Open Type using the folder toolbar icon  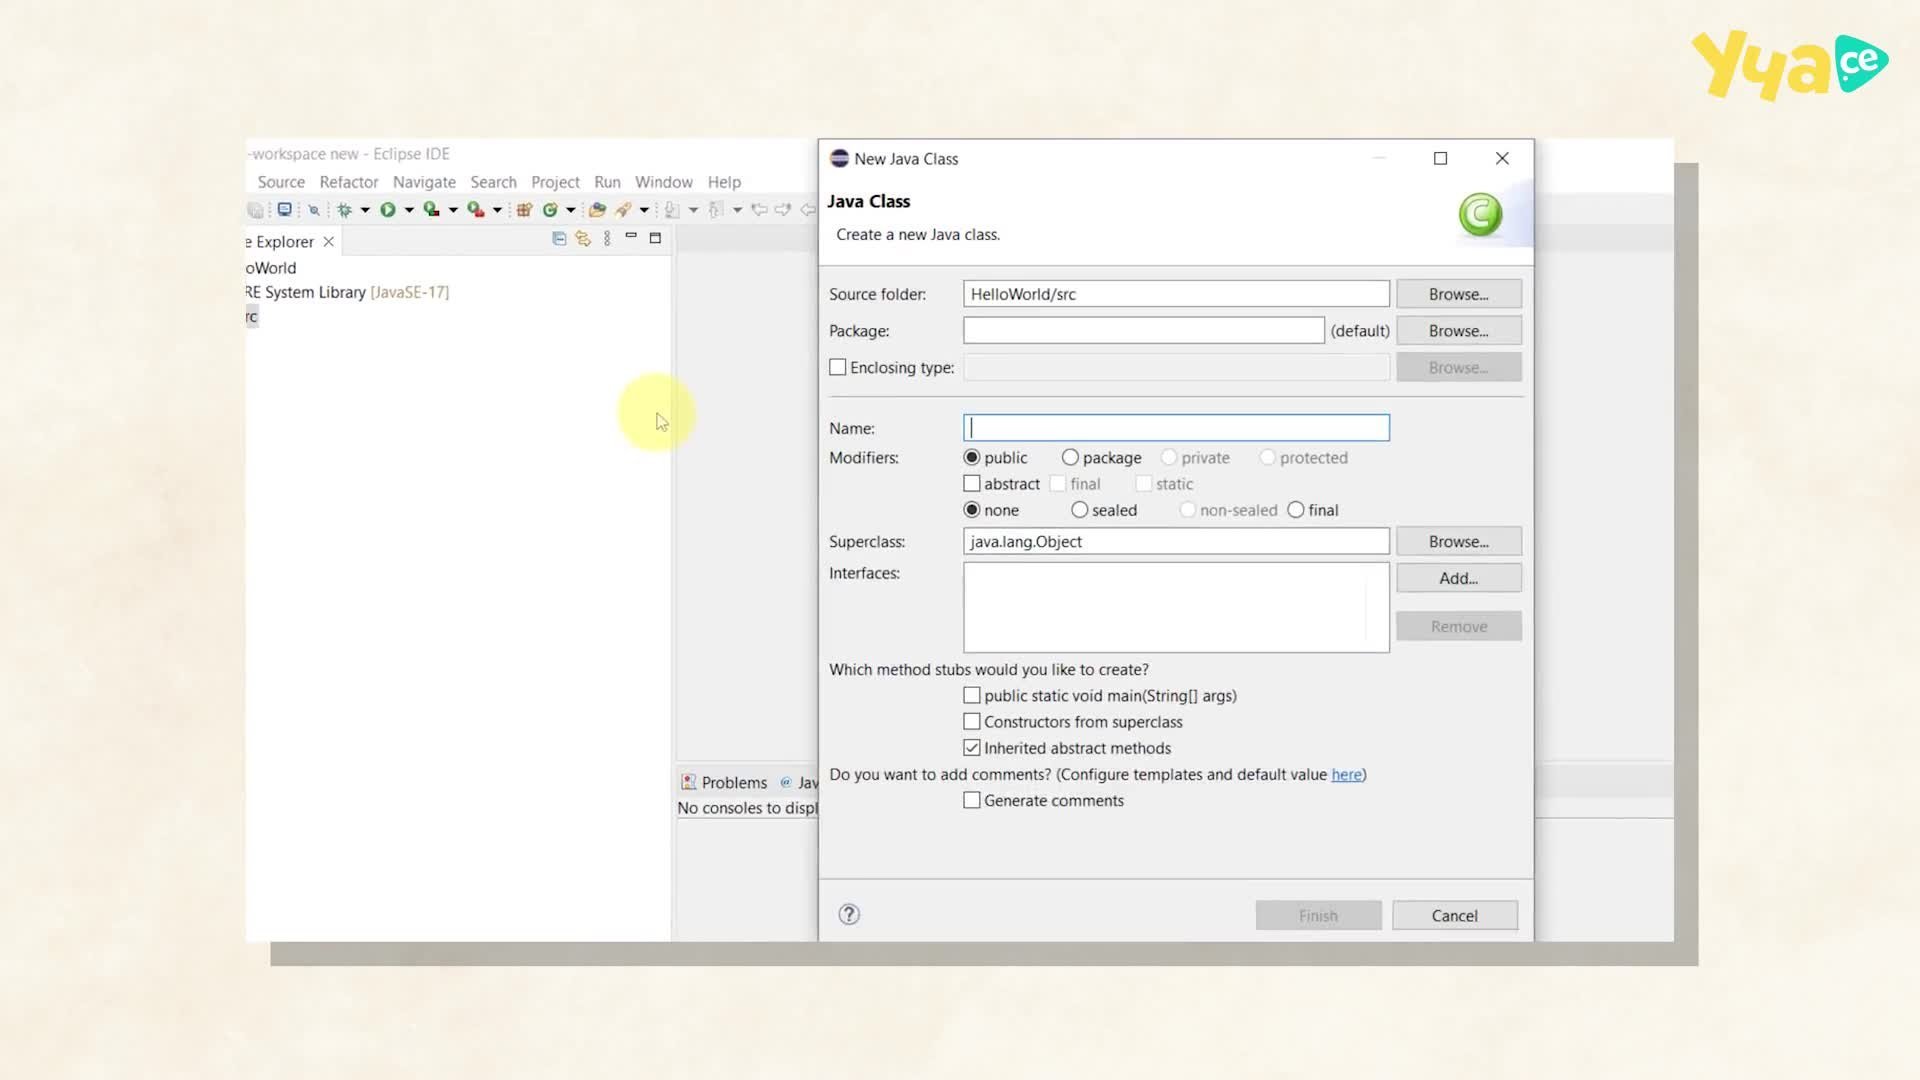(597, 209)
